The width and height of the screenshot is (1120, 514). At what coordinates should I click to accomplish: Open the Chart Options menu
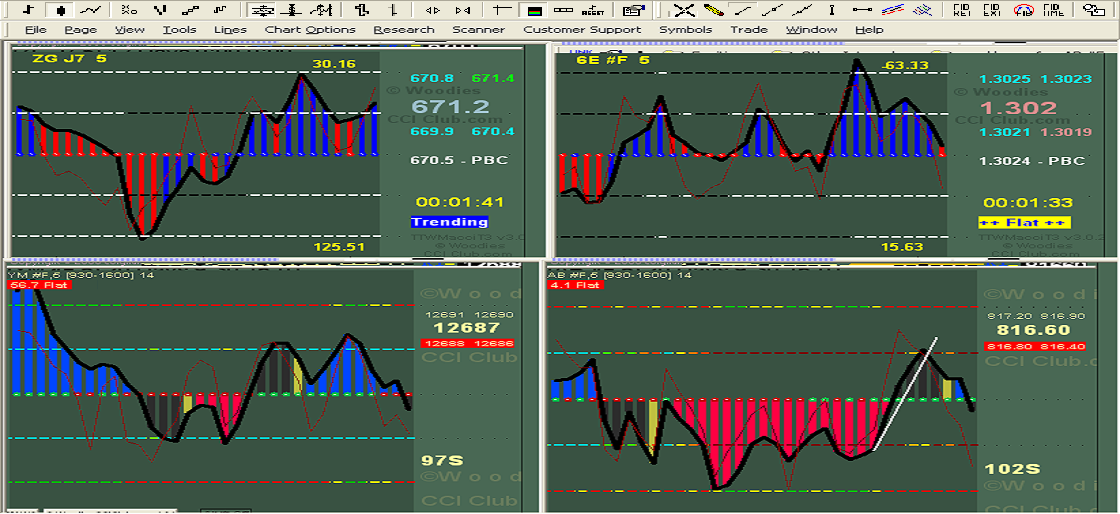click(x=310, y=30)
